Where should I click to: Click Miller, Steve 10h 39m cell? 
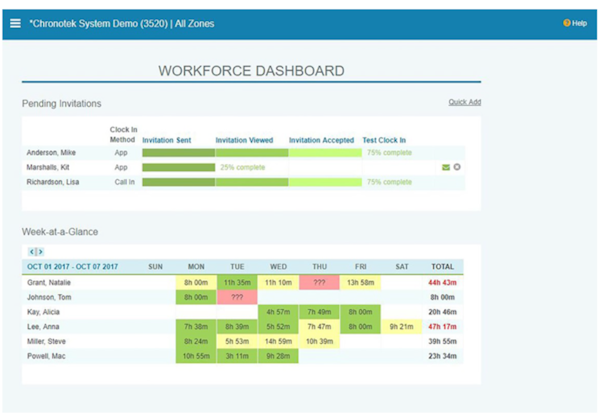(319, 342)
